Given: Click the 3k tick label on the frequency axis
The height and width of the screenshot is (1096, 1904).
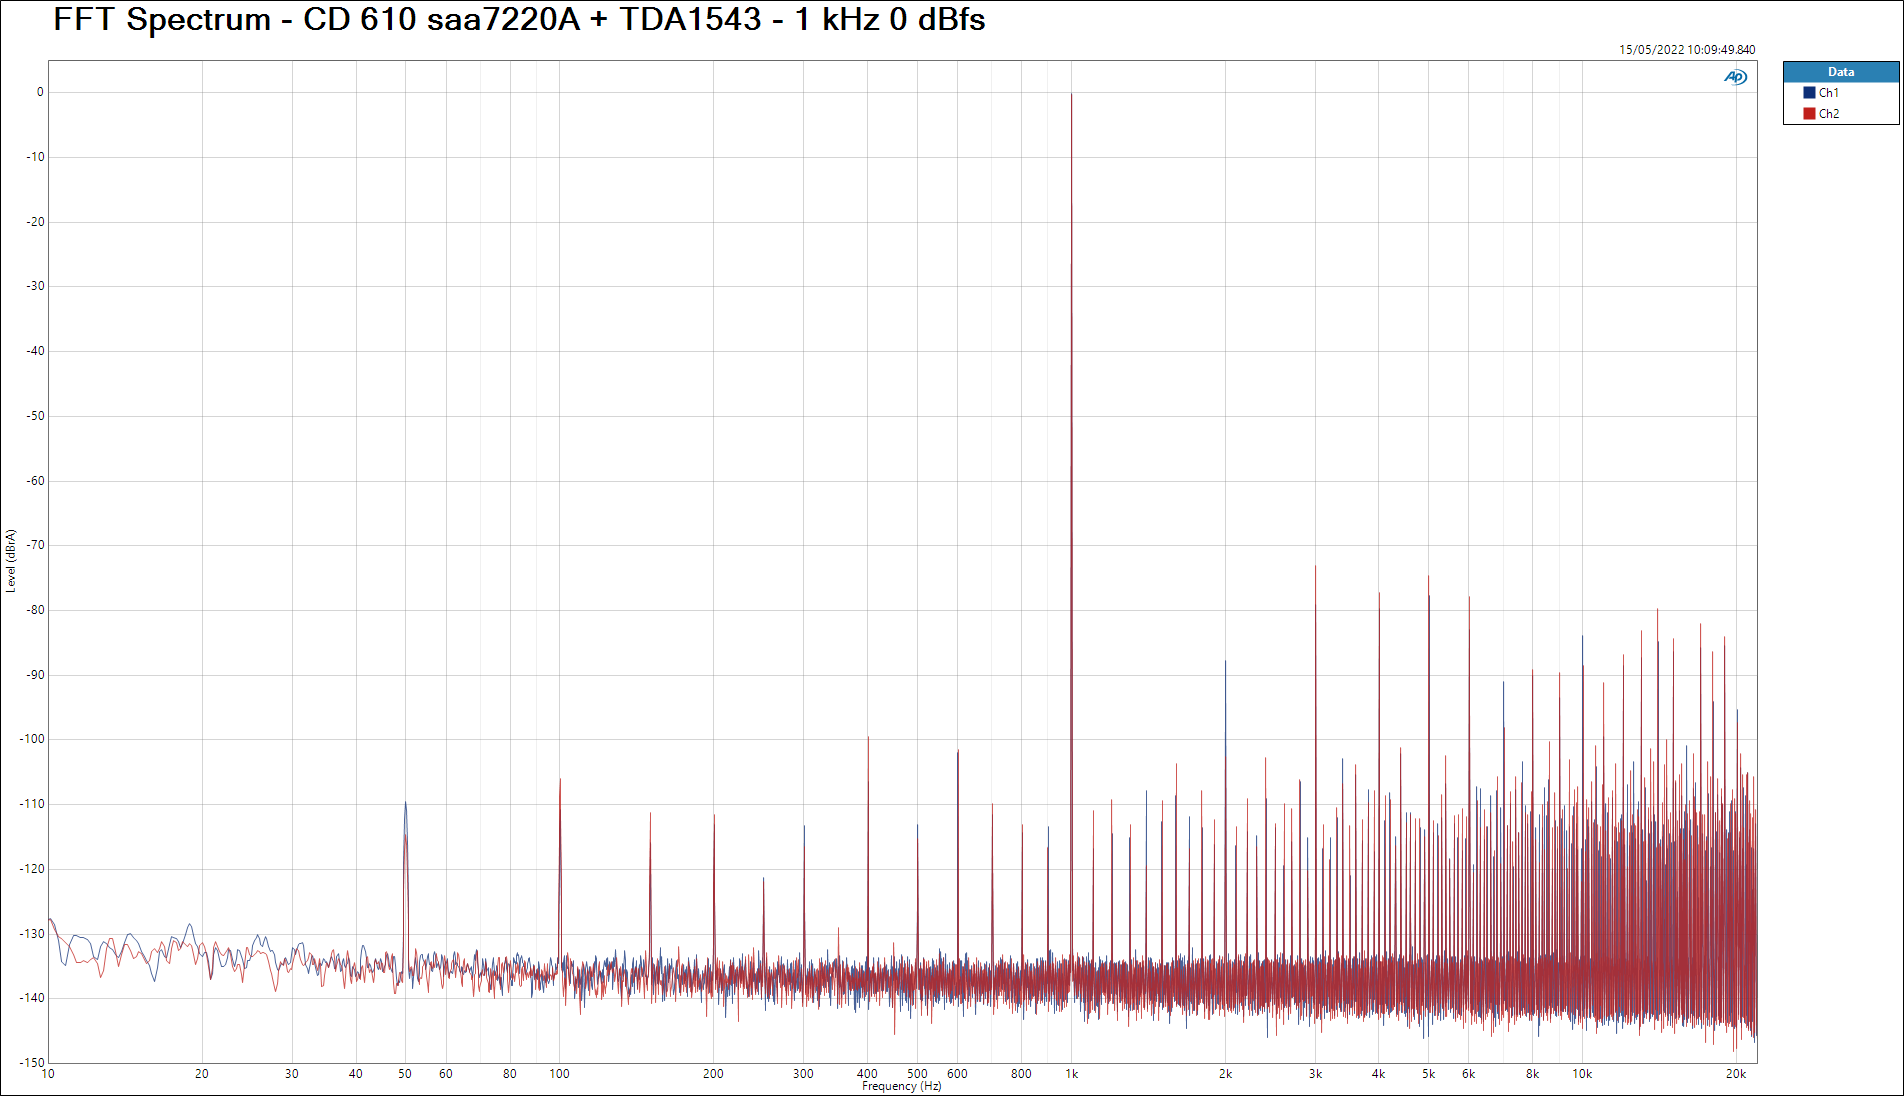Looking at the screenshot, I should tap(1315, 1074).
